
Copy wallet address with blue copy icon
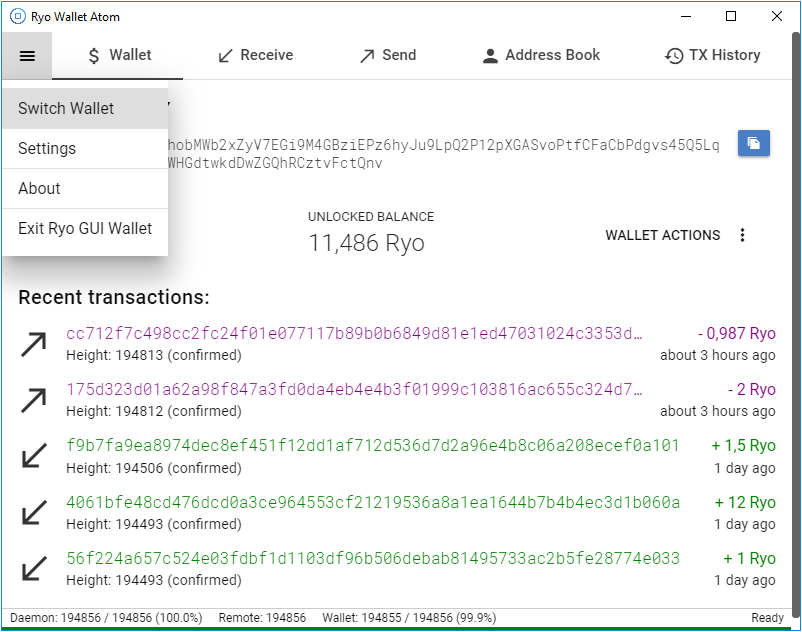click(x=753, y=143)
